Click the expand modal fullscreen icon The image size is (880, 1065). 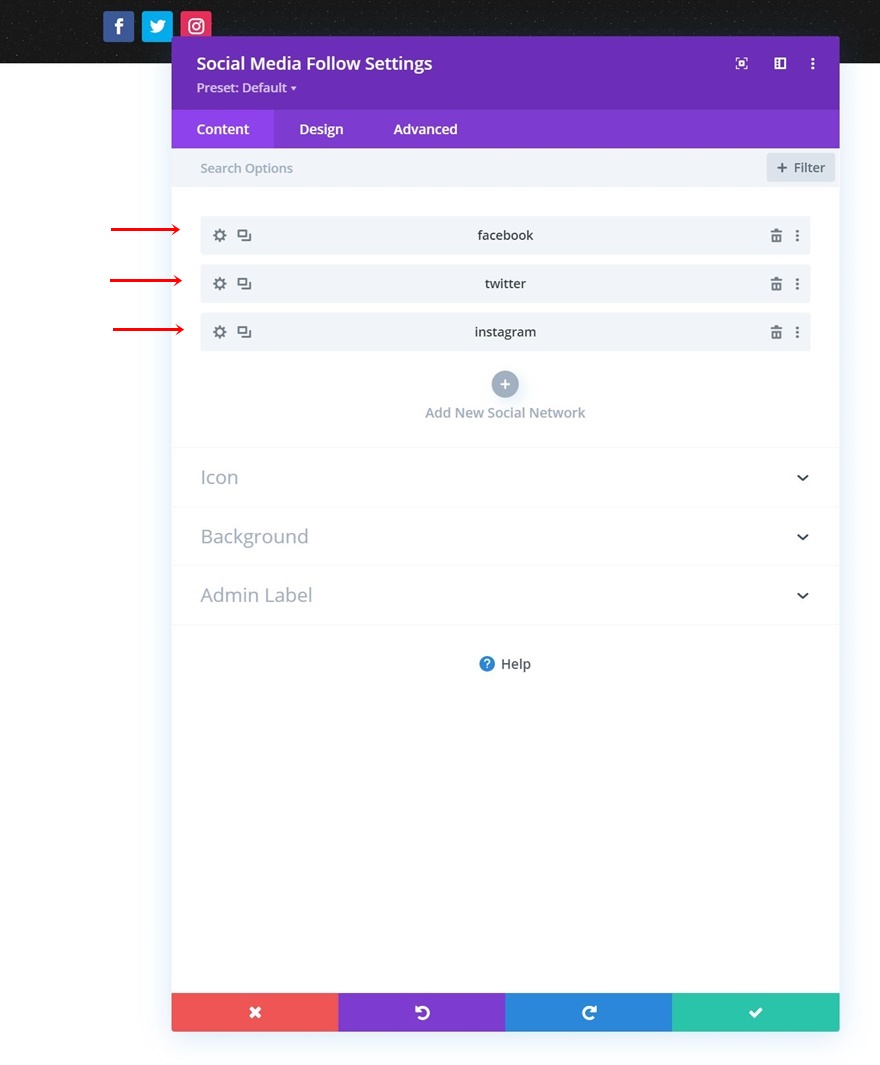(x=741, y=63)
